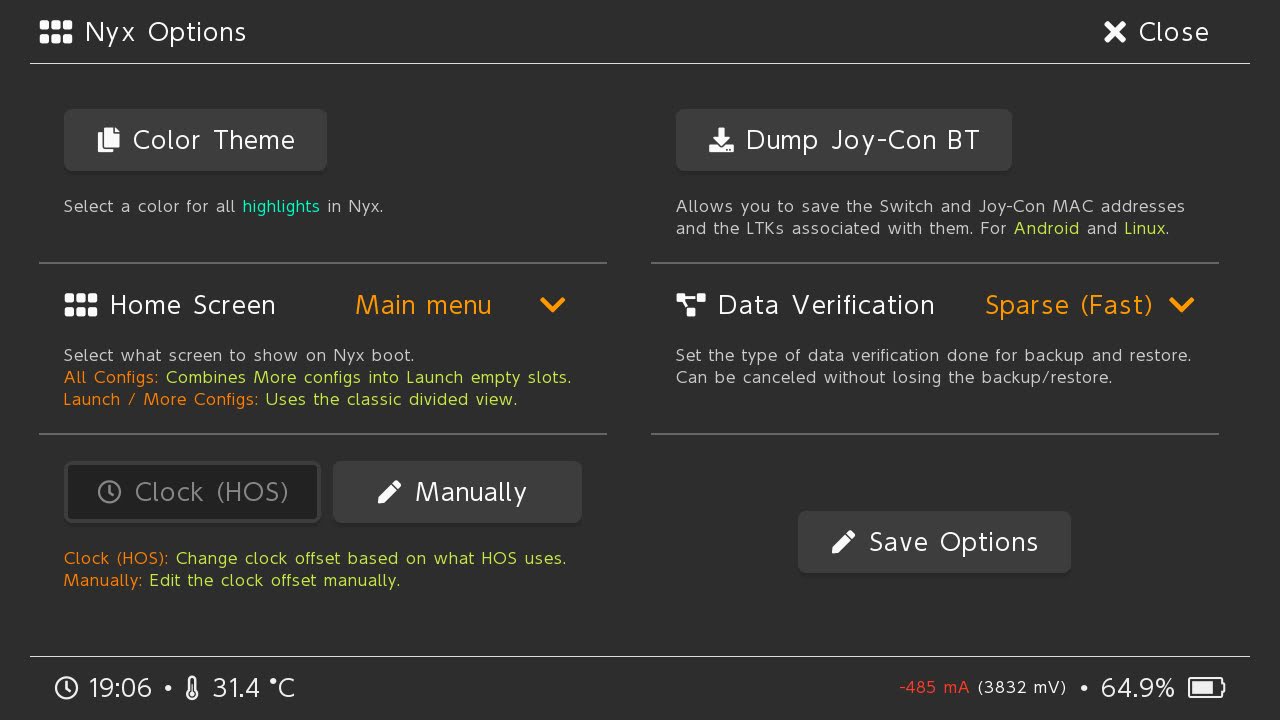Screen dimensions: 1280x720
Task: Click the 'All Configs:' description label
Action: click(x=111, y=378)
